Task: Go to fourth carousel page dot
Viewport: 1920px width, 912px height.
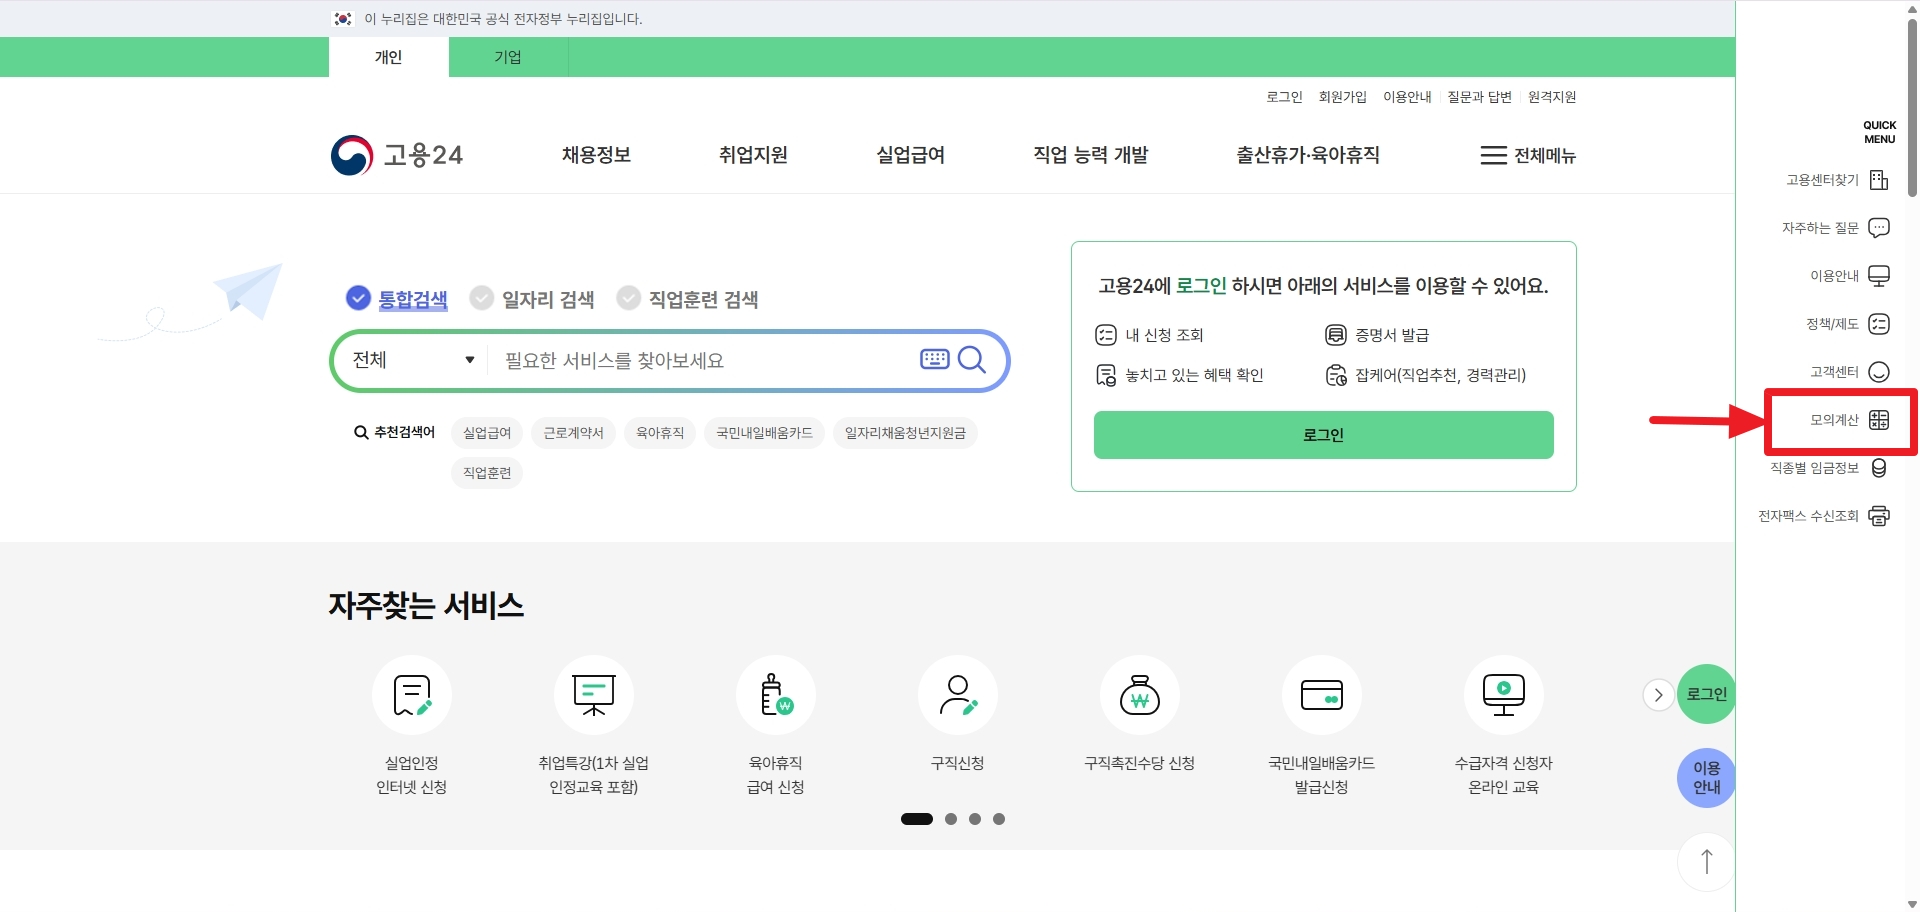Action: pyautogui.click(x=999, y=819)
